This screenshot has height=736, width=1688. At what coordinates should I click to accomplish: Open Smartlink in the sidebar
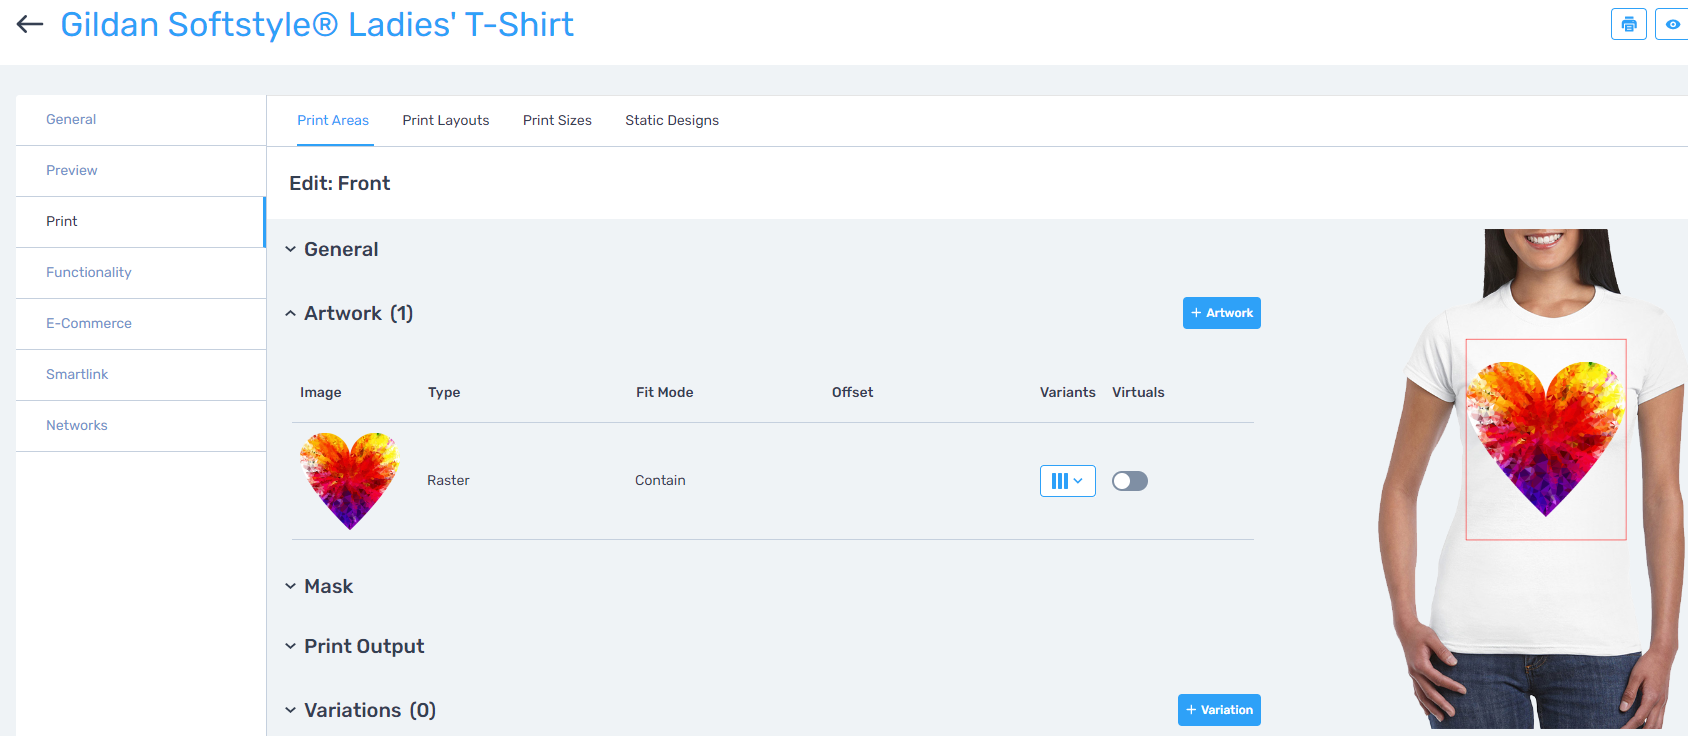click(x=141, y=375)
